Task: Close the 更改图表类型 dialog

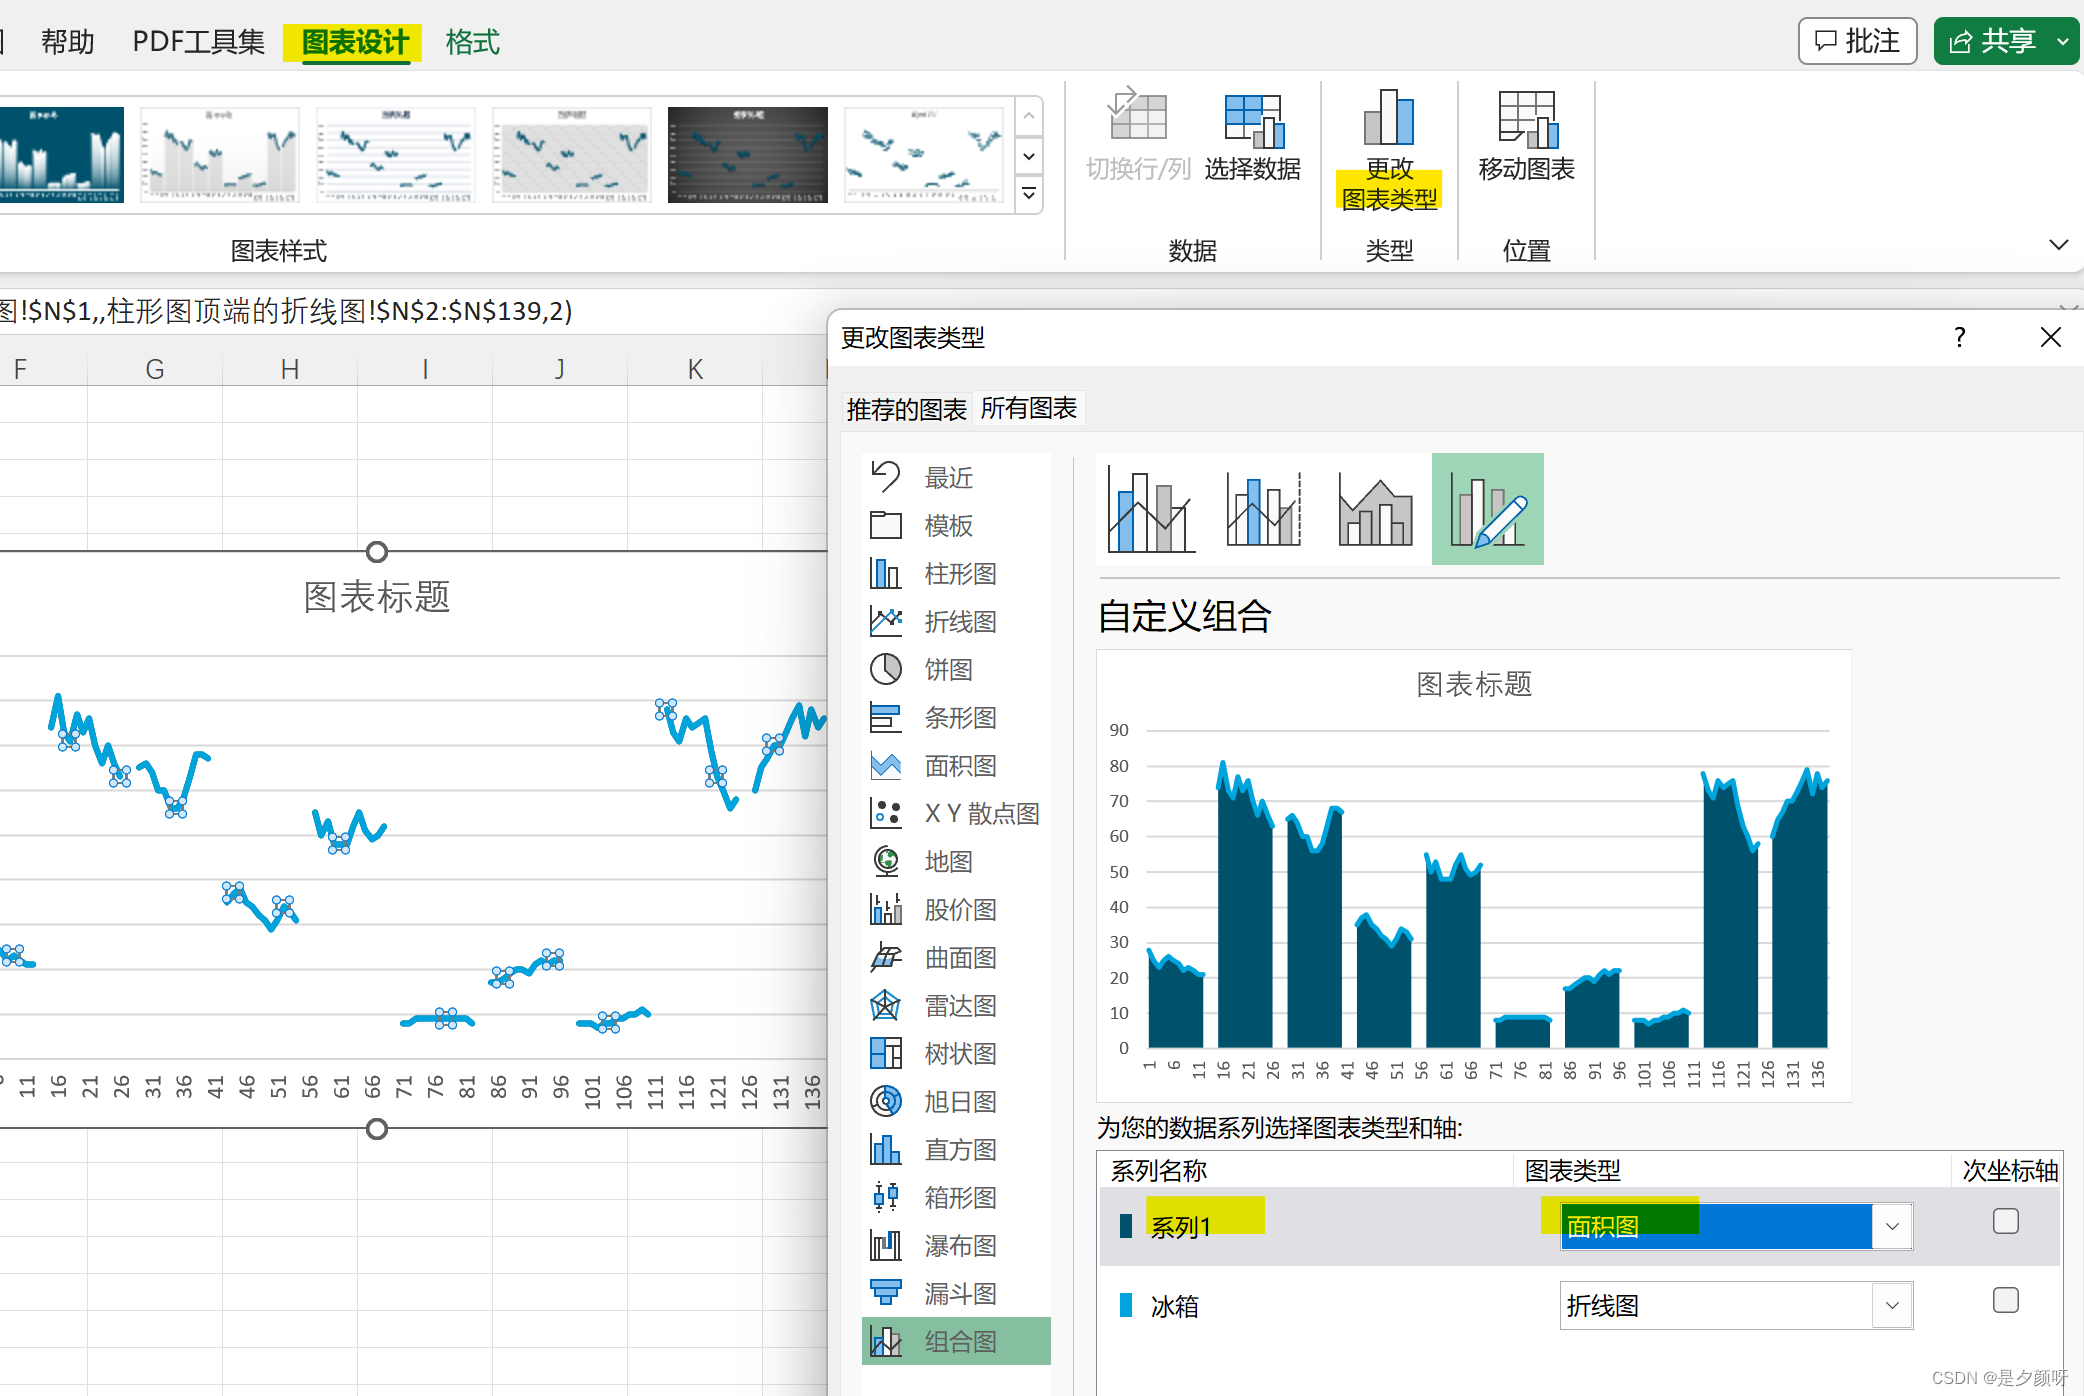Action: (2050, 338)
